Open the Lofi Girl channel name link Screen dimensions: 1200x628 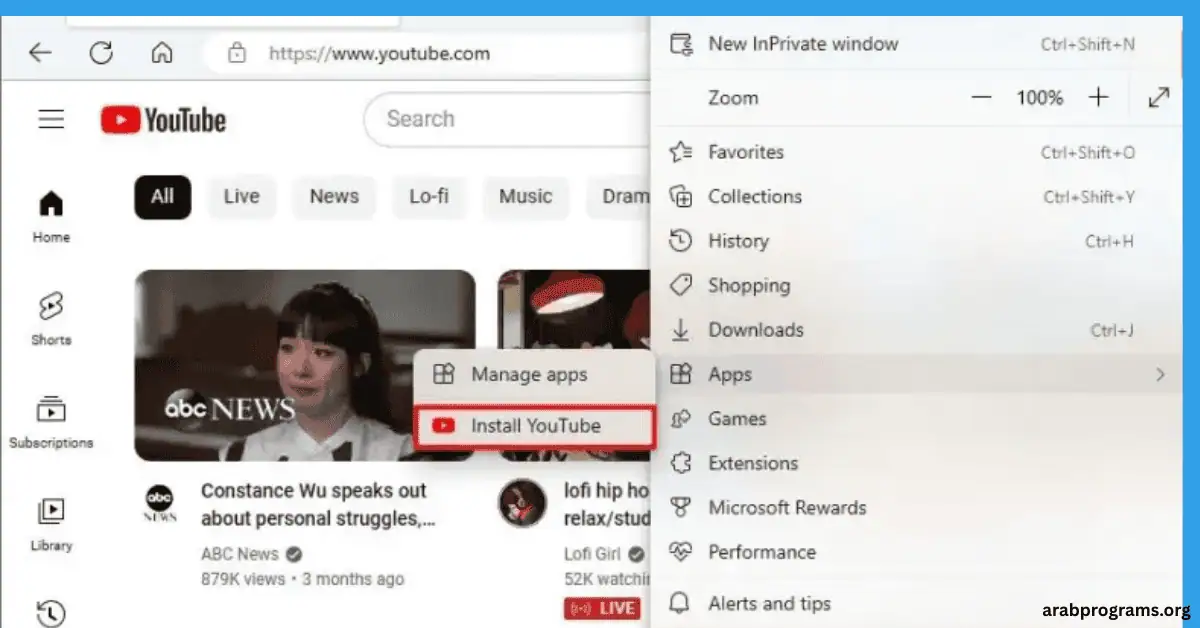tap(593, 554)
